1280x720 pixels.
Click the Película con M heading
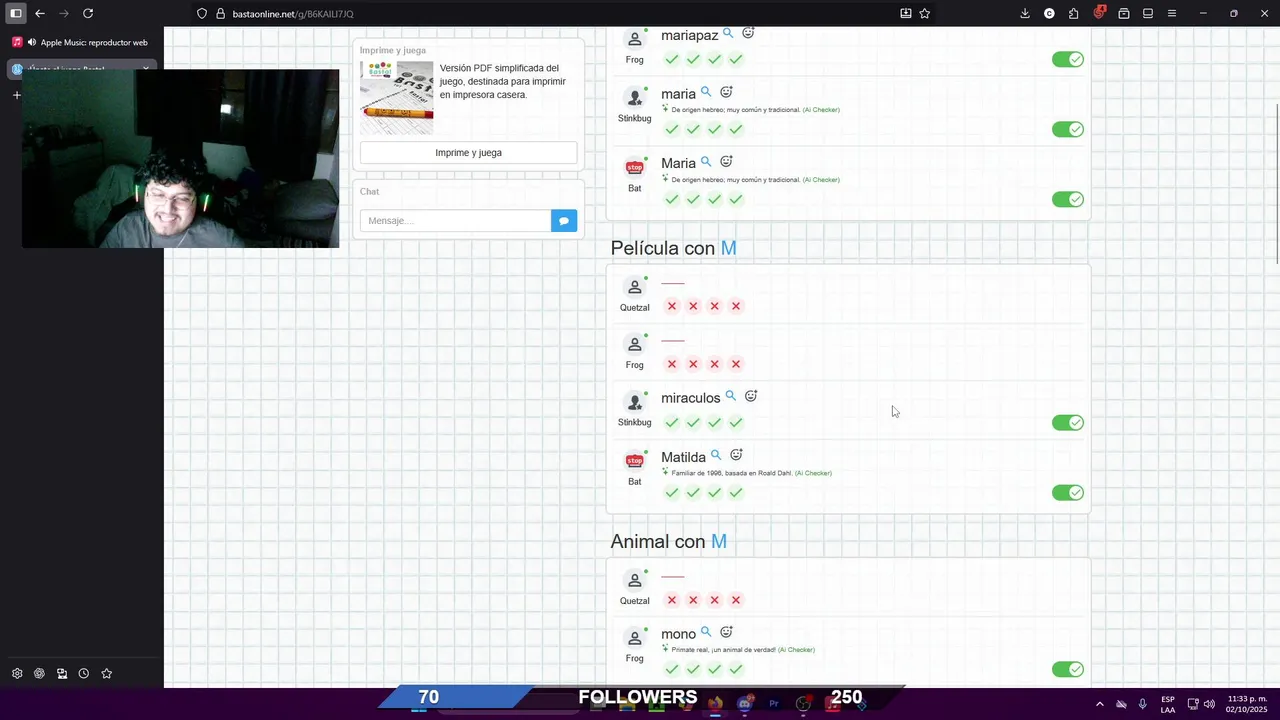[x=673, y=248]
